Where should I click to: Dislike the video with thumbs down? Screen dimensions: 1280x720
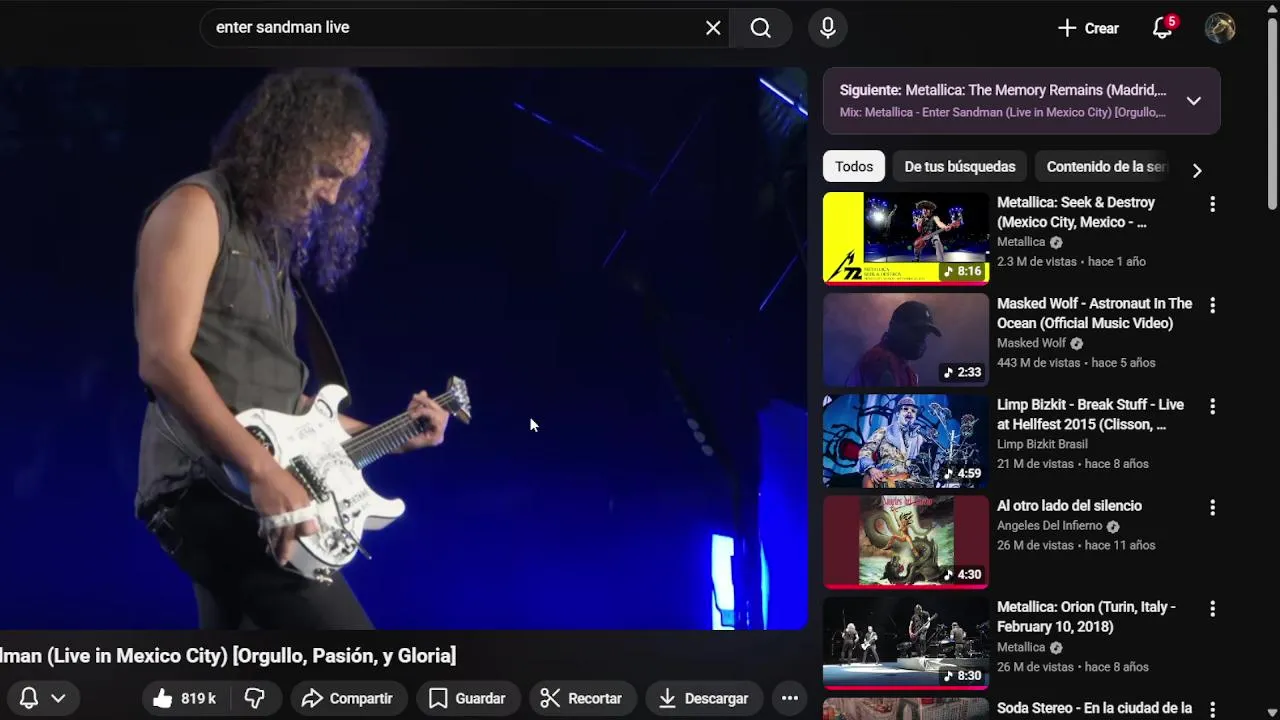[255, 698]
